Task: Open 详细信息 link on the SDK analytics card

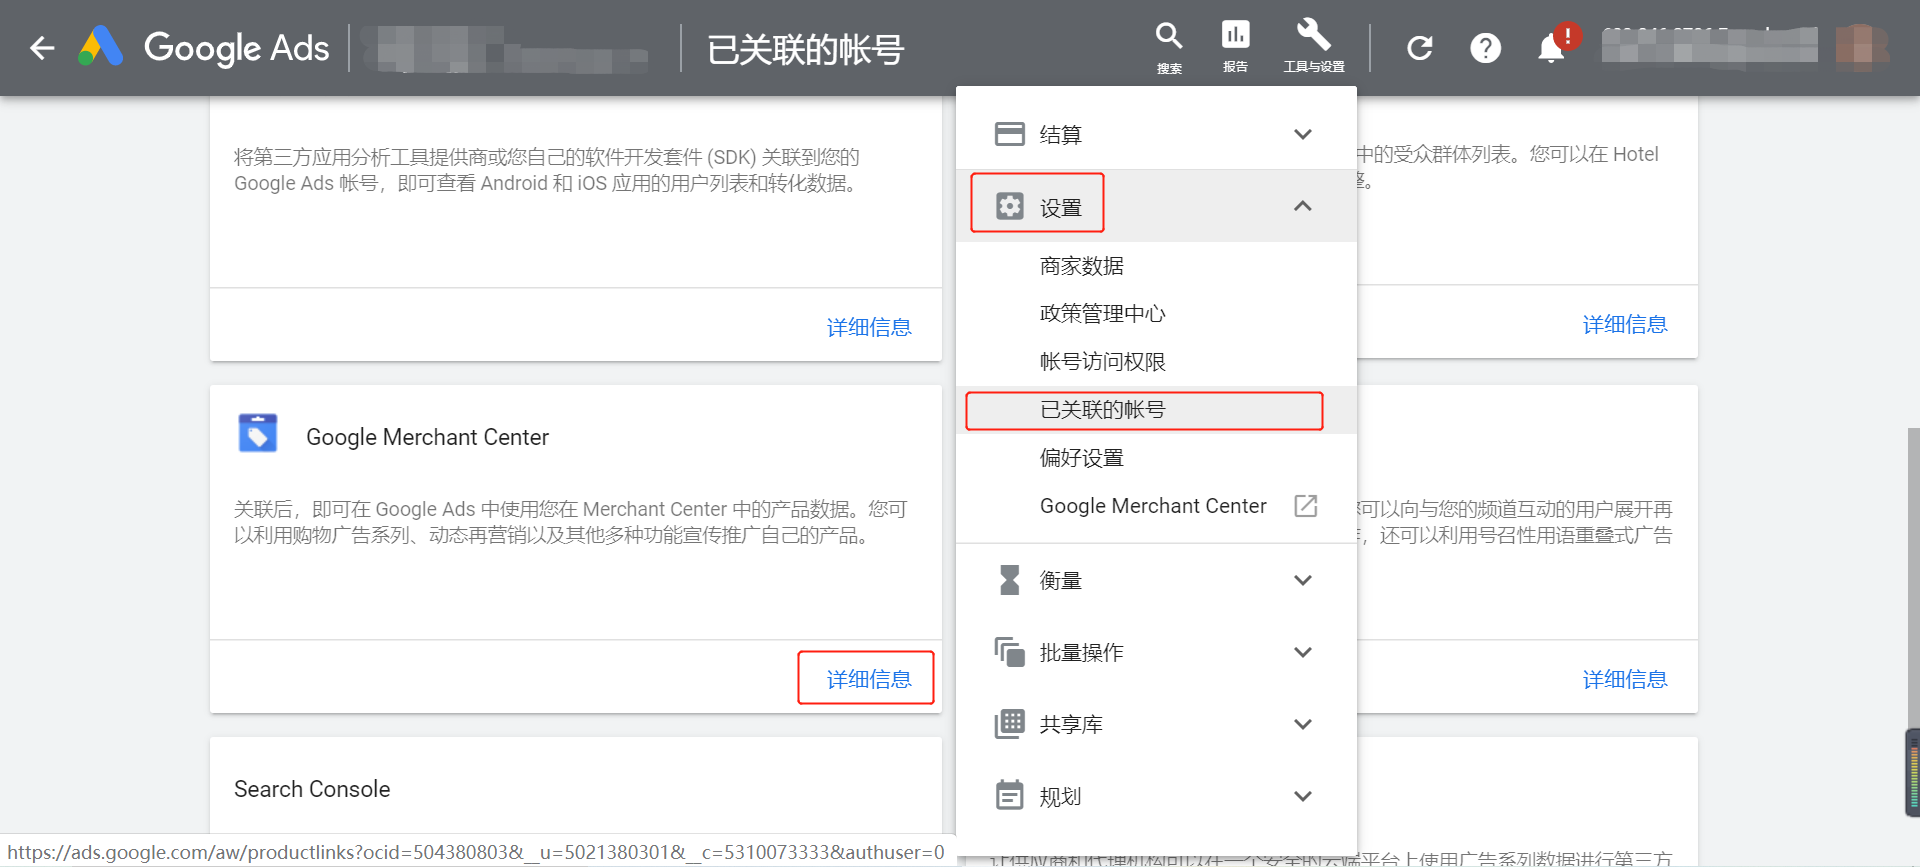Action: 869,328
